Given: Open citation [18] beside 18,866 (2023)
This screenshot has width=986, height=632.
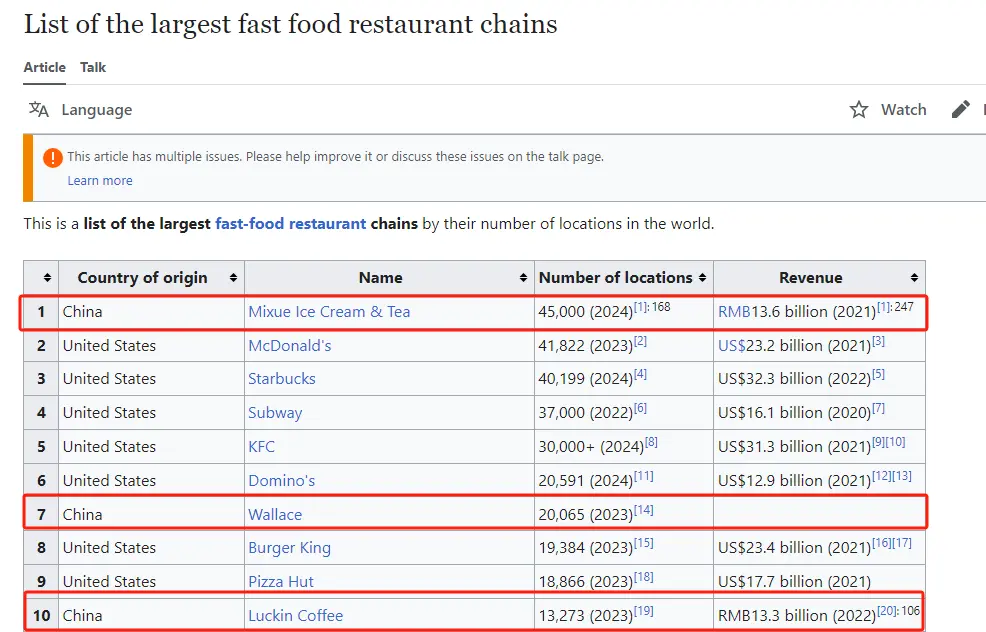Looking at the screenshot, I should click(643, 577).
